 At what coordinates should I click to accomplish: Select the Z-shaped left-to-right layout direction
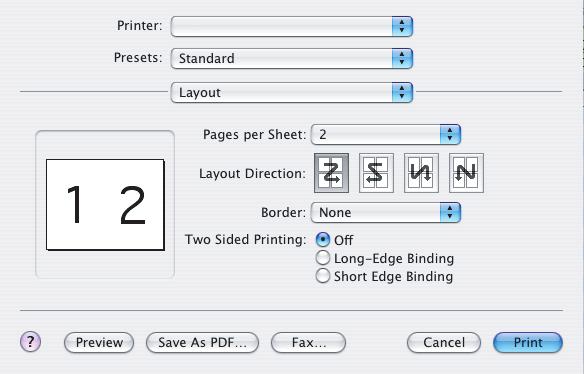pyautogui.click(x=331, y=173)
